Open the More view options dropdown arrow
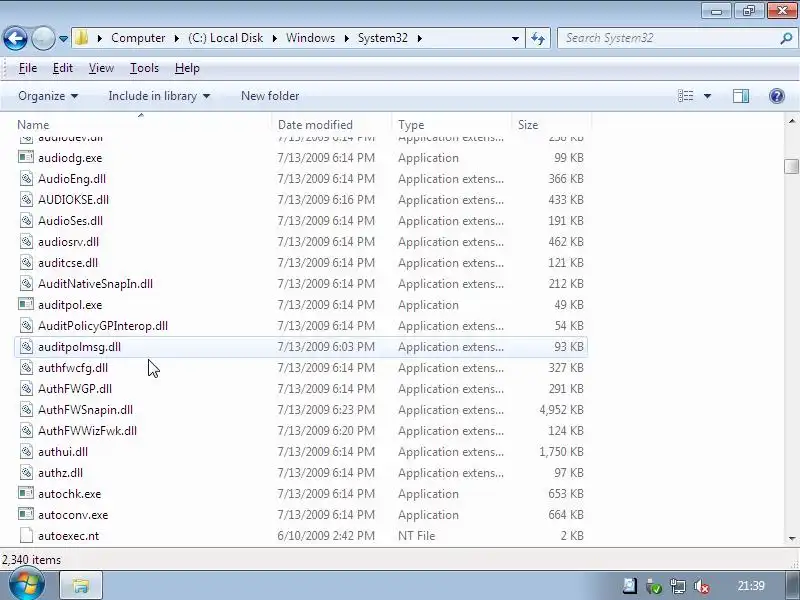Viewport: 800px width, 600px height. [x=707, y=96]
